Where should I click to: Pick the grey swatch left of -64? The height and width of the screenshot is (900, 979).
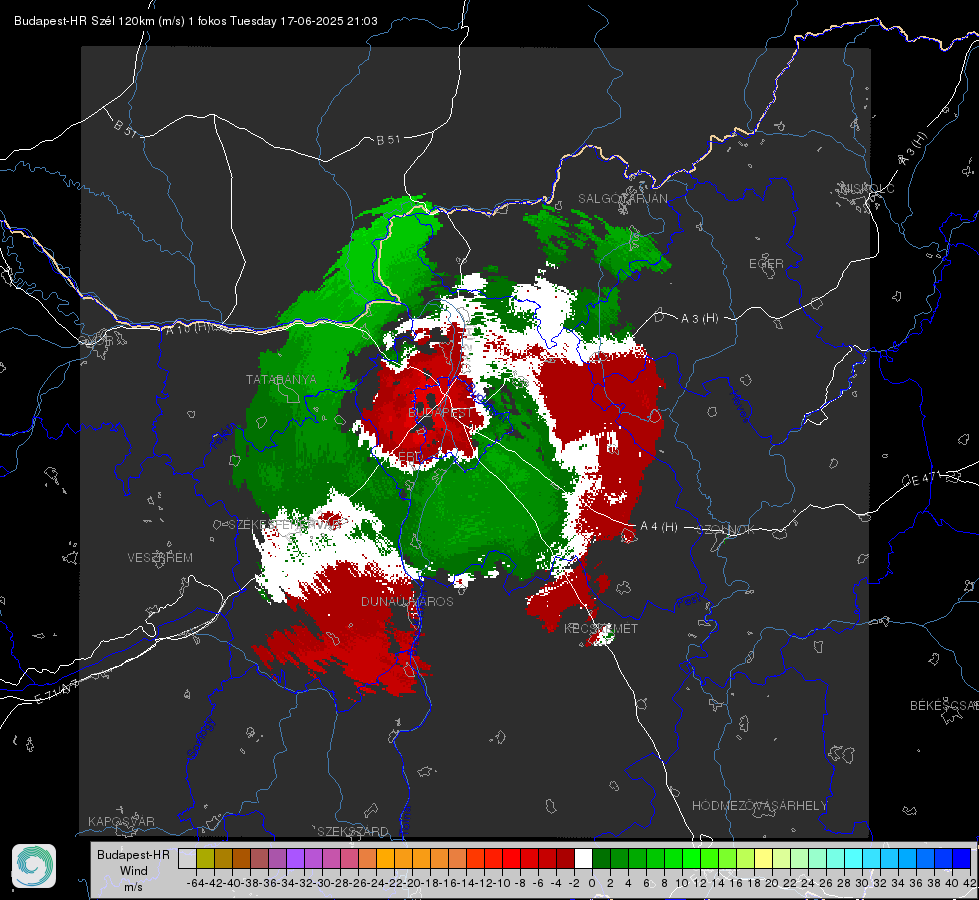[x=187, y=858]
